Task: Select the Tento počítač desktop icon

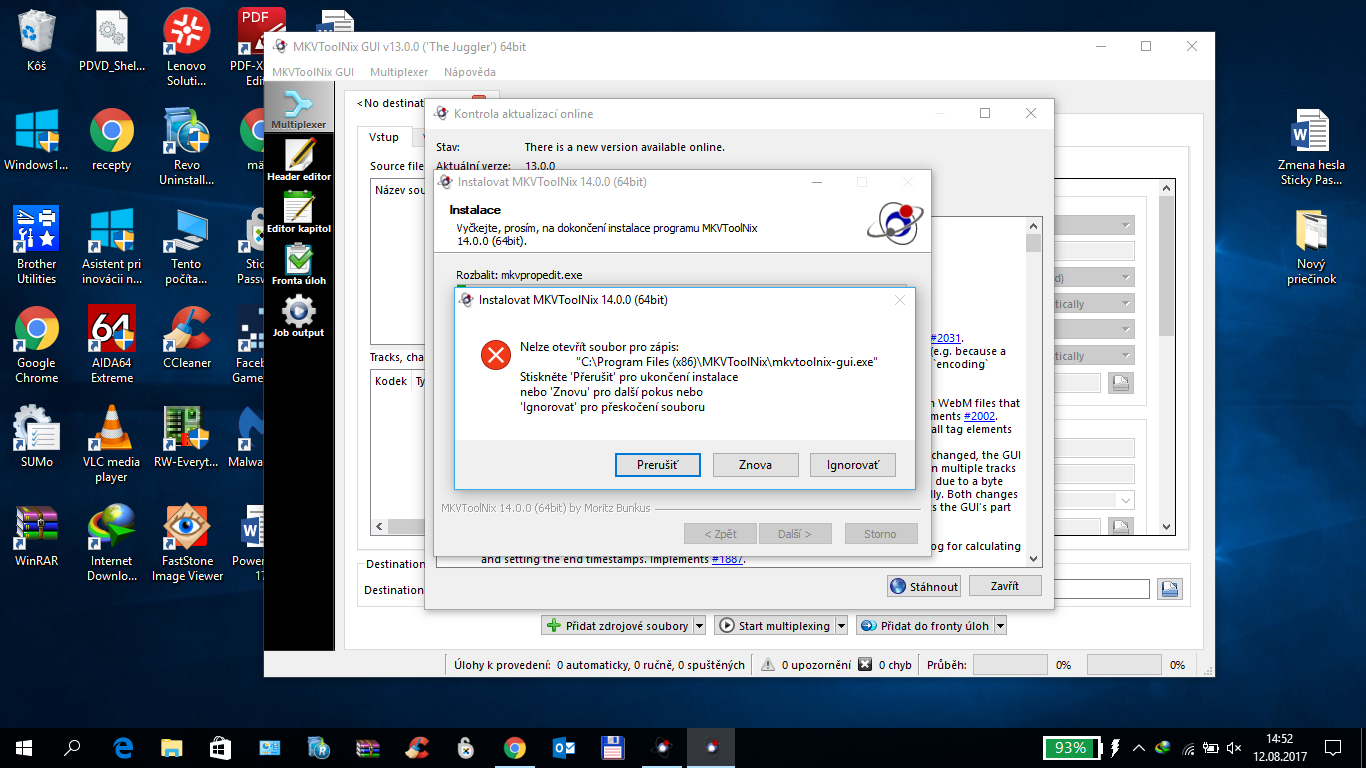Action: pos(187,246)
